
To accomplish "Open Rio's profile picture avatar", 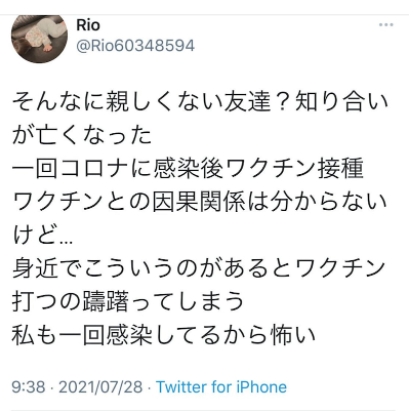I will pos(39,39).
